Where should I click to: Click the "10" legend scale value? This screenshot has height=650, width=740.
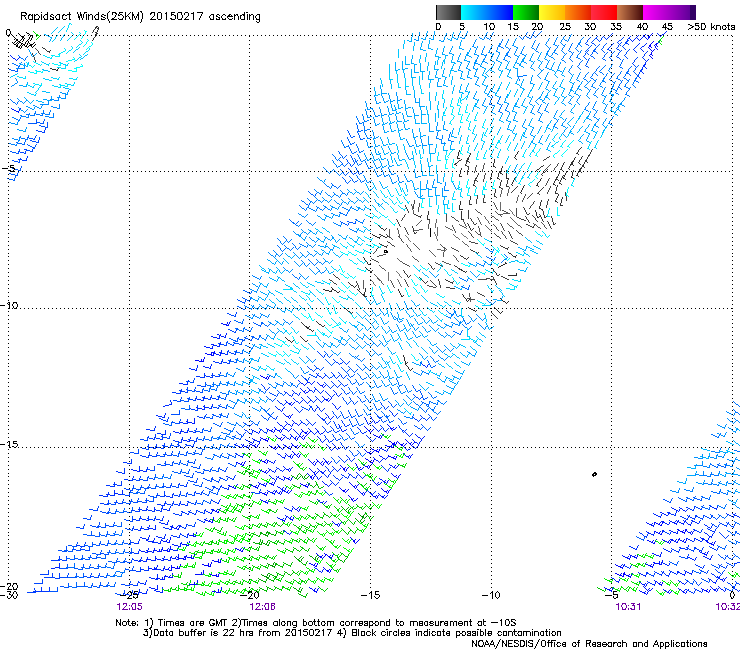pos(489,27)
